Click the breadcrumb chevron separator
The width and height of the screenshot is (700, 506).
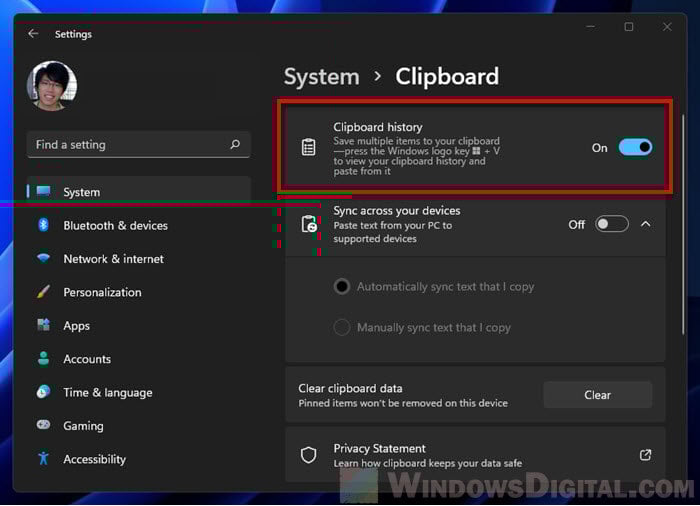(378, 76)
